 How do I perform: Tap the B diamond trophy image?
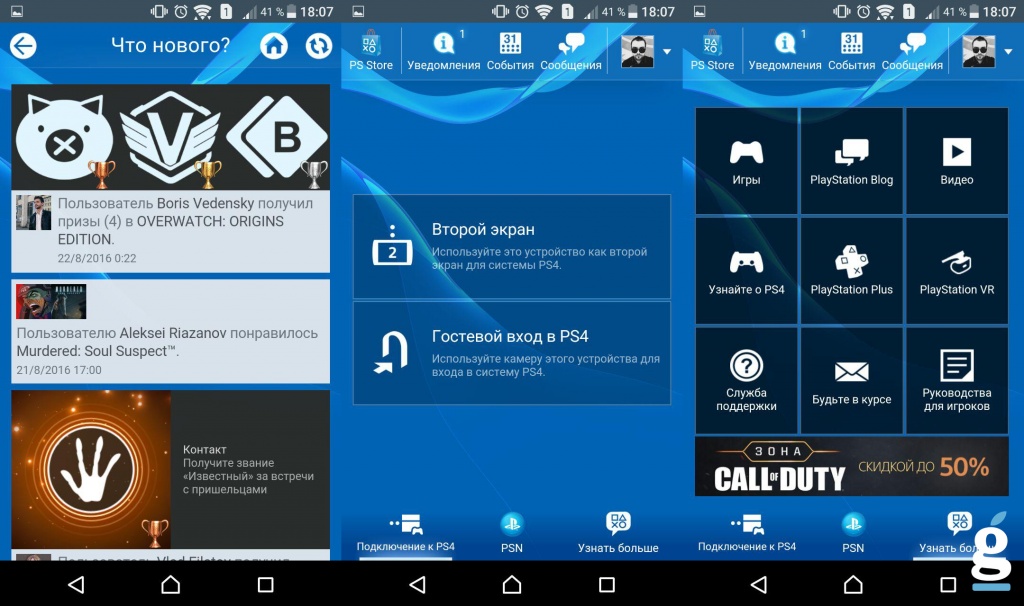(x=277, y=137)
